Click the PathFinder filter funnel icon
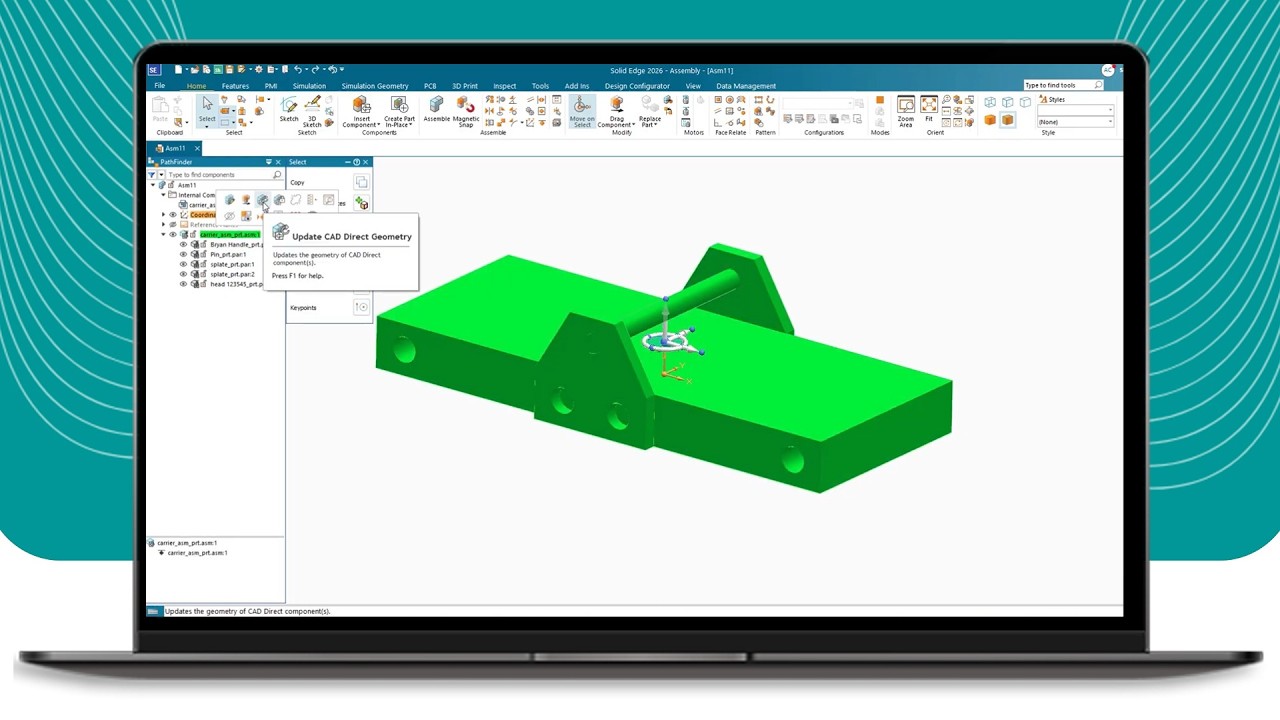This screenshot has height=720, width=1280. pos(152,175)
